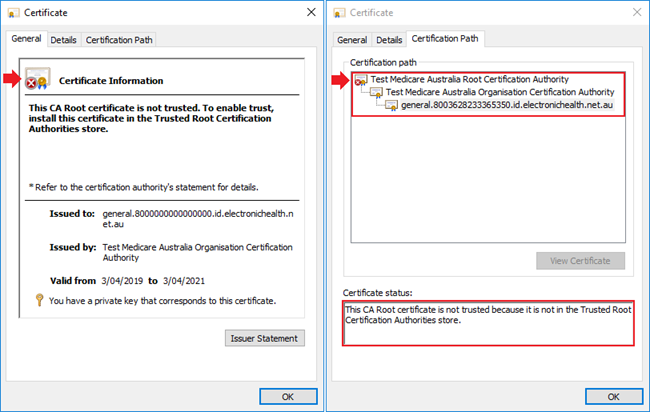Select the General tab in right Certificate window
This screenshot has height=412, width=650.
coord(352,40)
